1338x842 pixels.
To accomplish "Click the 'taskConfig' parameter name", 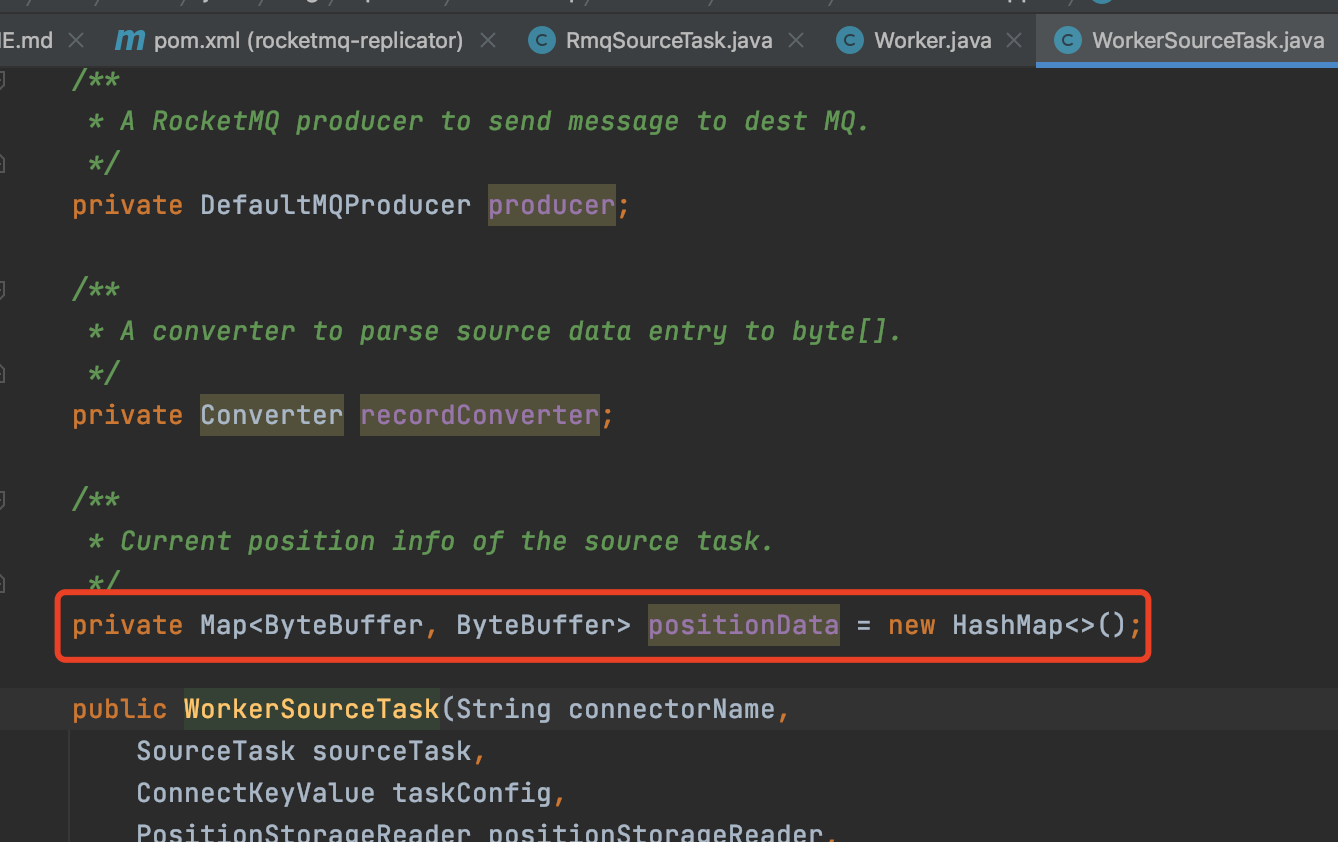I will click(x=471, y=793).
